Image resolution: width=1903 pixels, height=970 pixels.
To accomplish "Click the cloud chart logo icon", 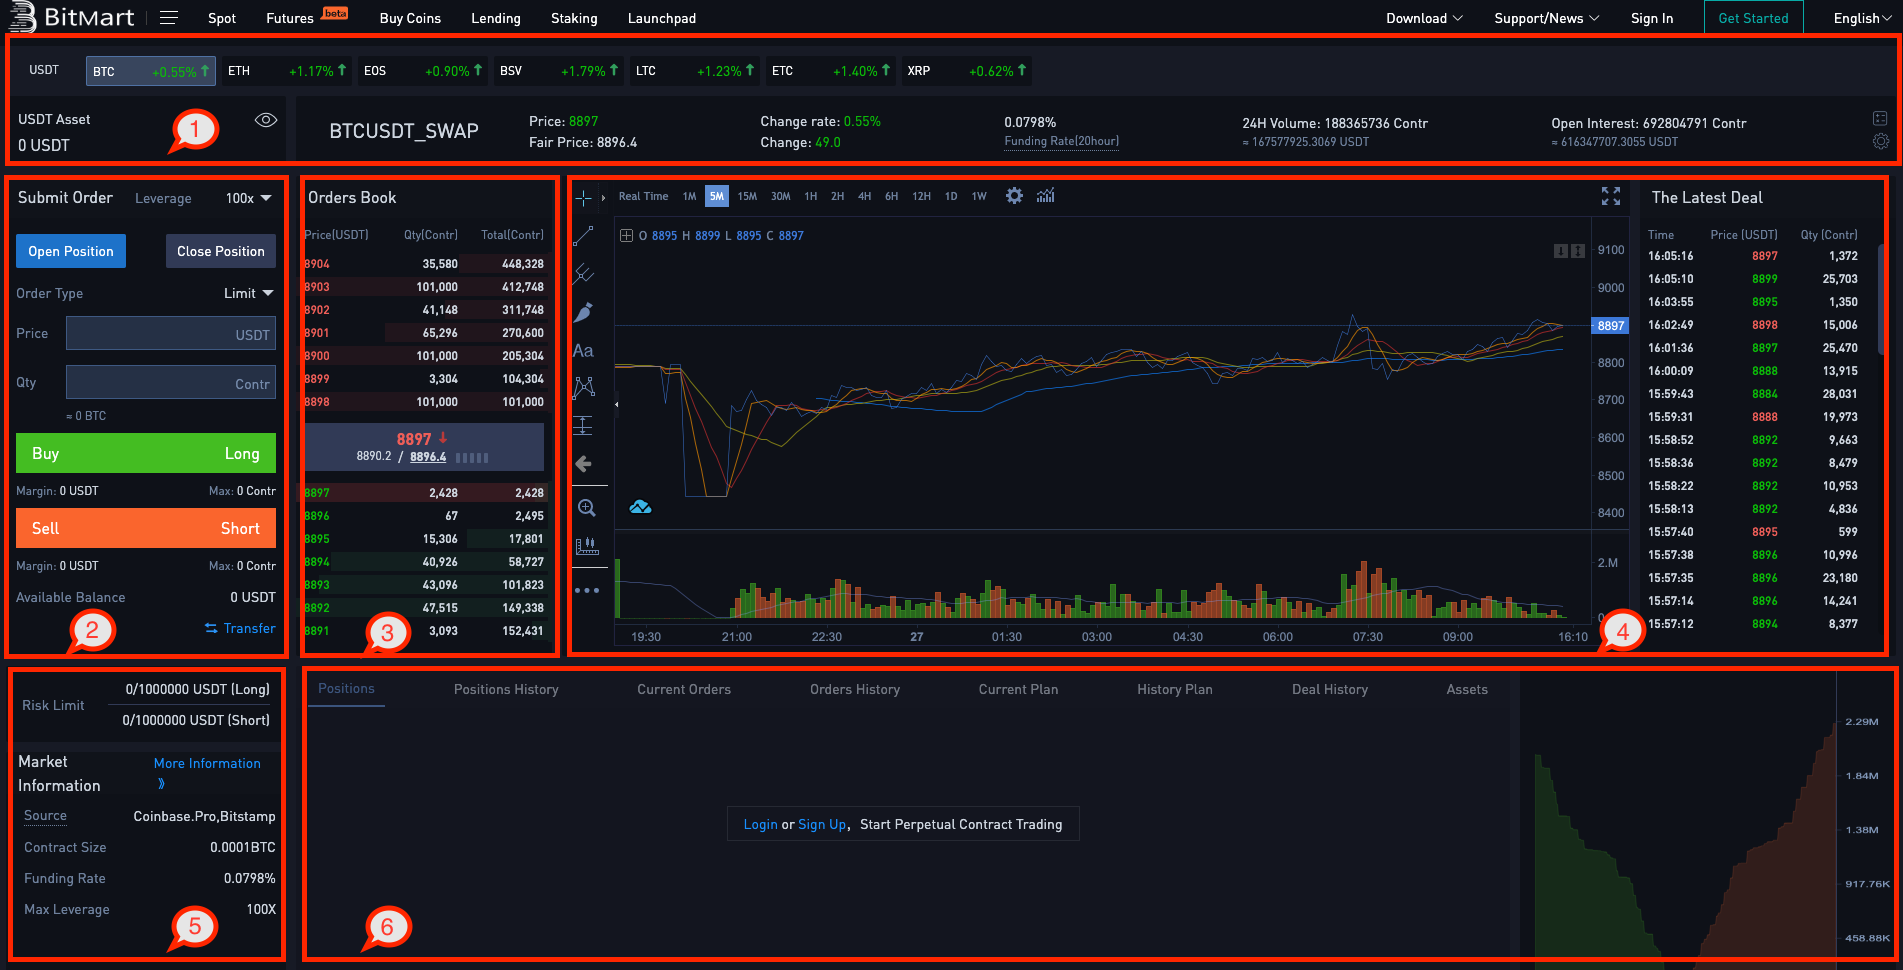I will click(640, 507).
